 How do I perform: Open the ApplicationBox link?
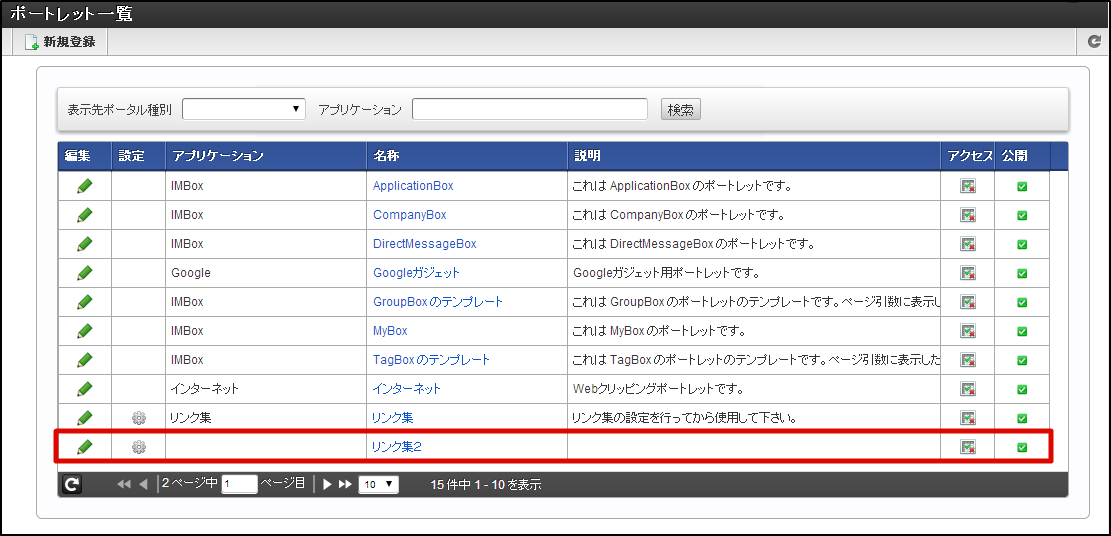pos(413,186)
